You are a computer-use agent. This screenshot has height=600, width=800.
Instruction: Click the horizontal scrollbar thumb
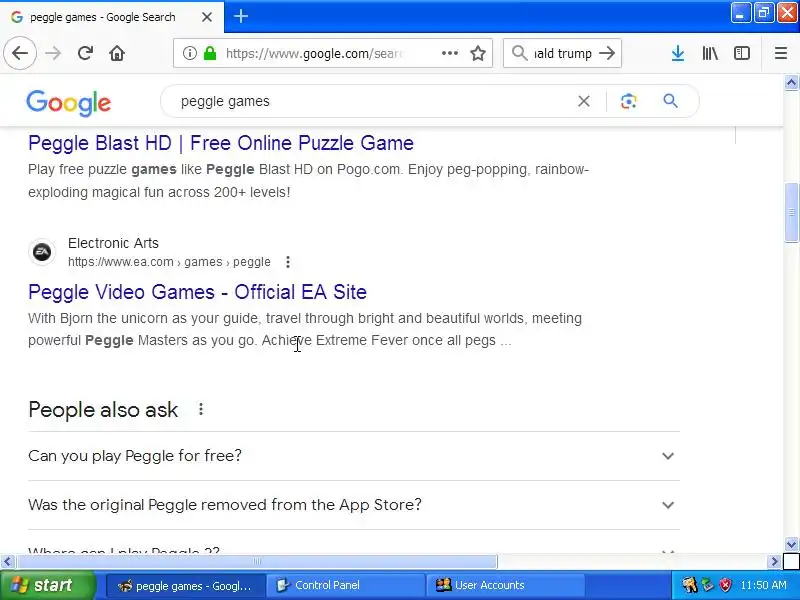(x=257, y=562)
